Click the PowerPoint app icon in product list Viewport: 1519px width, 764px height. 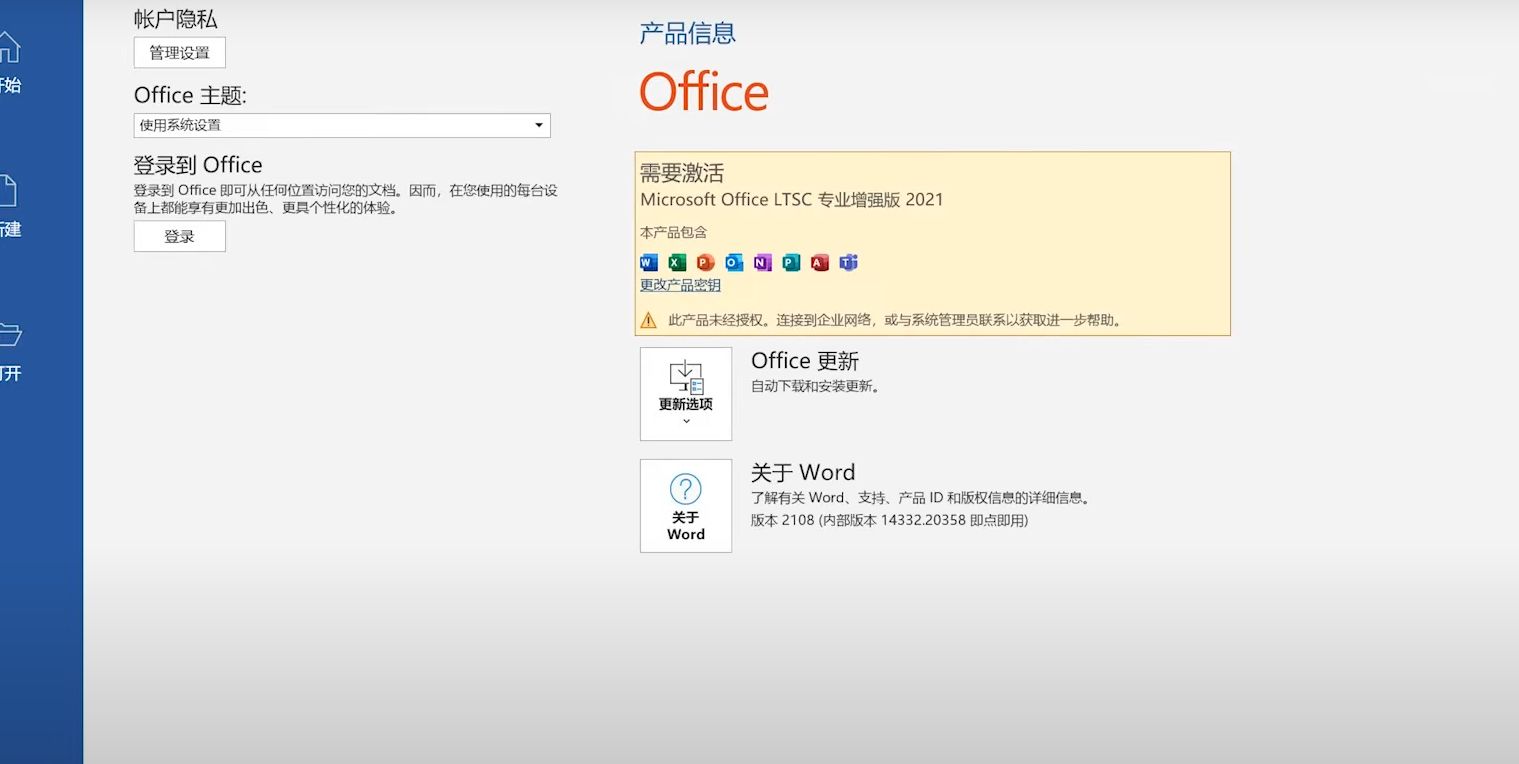[705, 263]
